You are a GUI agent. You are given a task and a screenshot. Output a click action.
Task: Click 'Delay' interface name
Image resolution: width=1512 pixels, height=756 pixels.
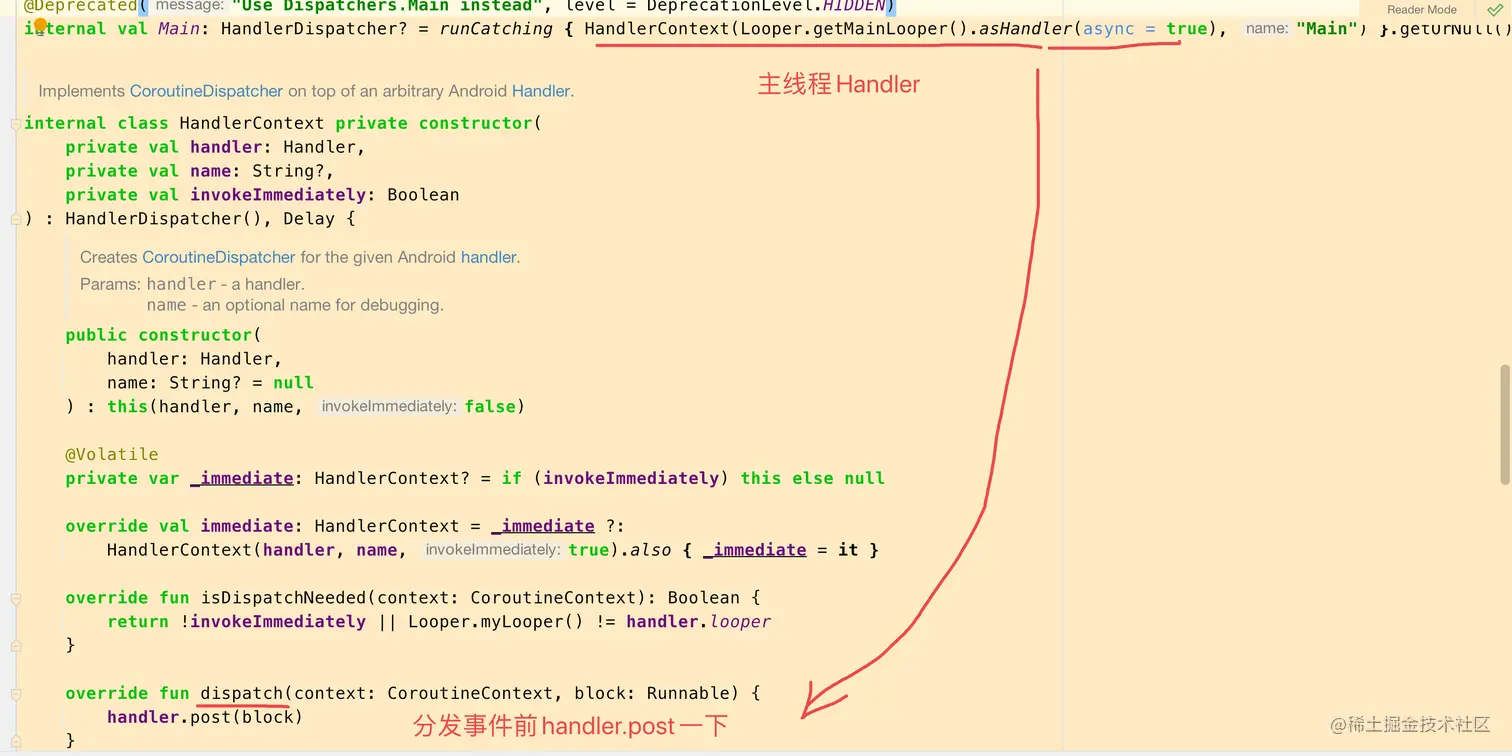[x=309, y=219]
